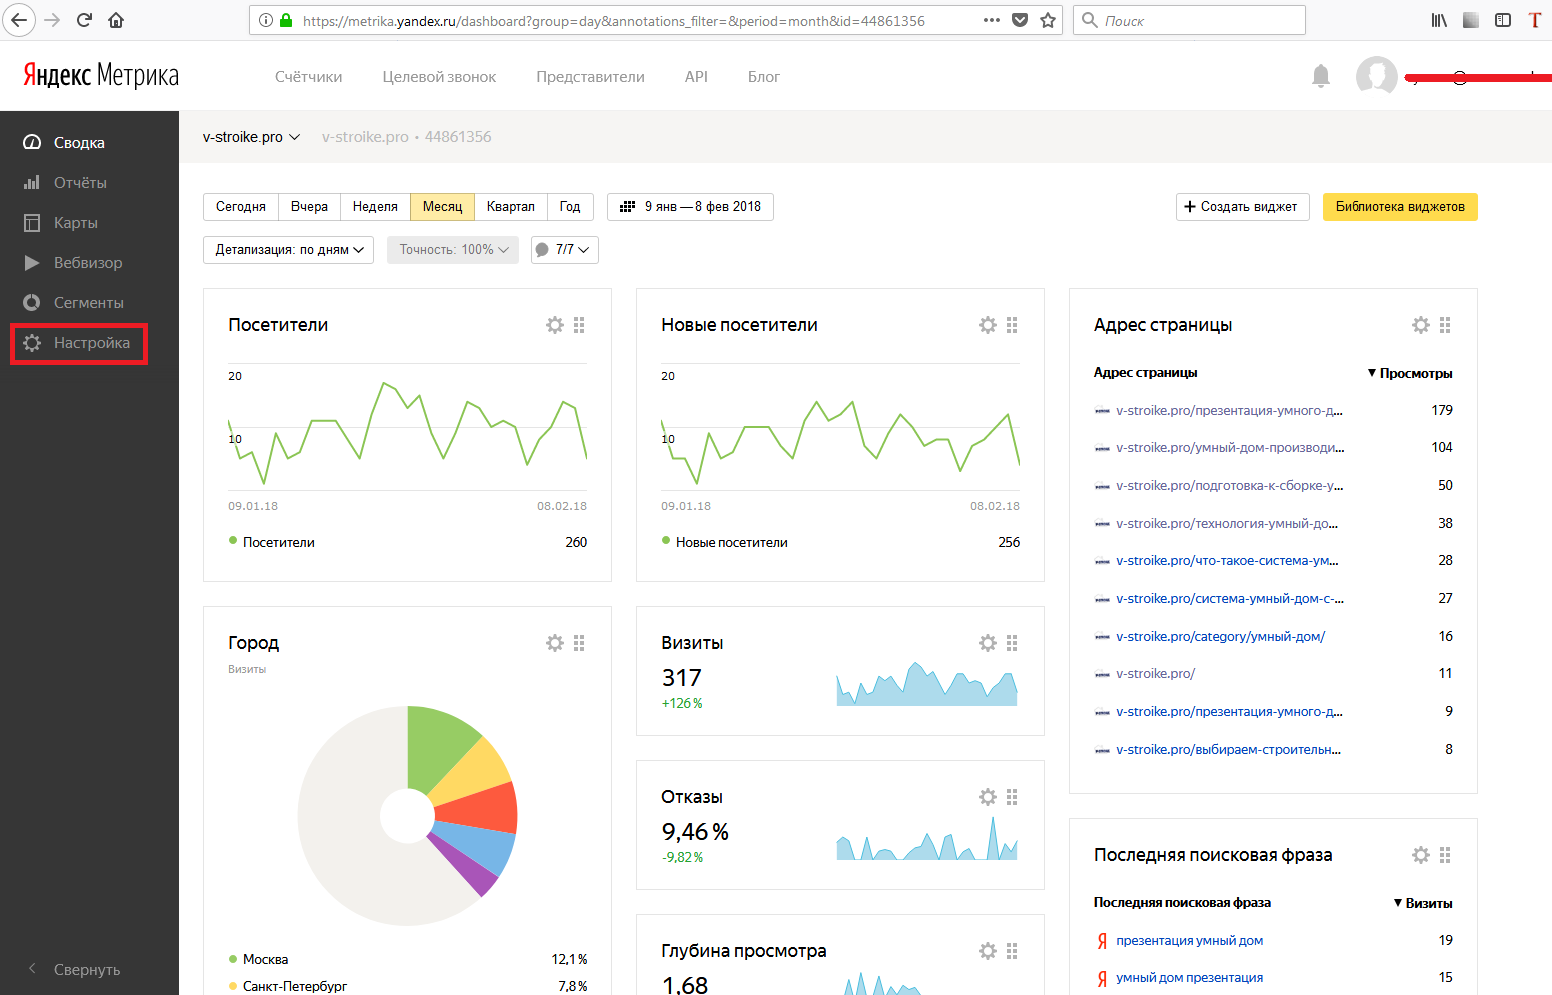Select the Неделя period toggle
1552x995 pixels.
tap(375, 207)
